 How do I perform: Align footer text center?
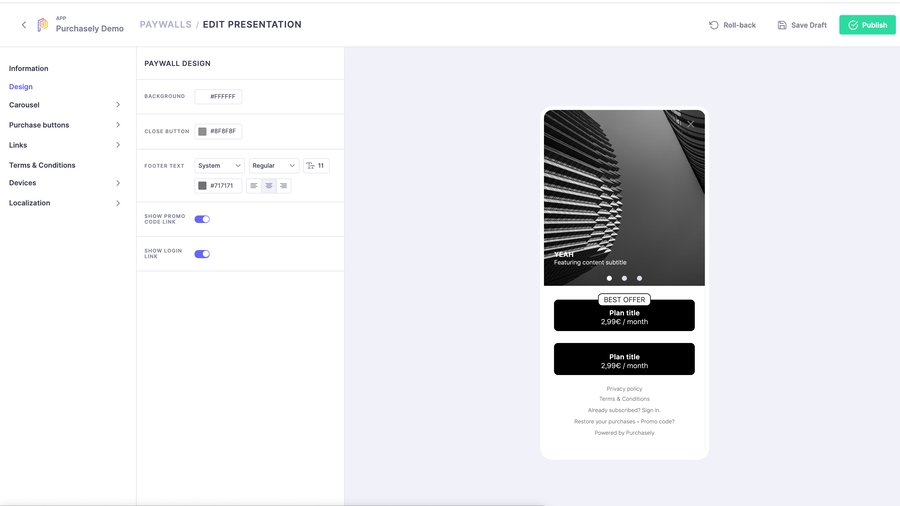269,186
